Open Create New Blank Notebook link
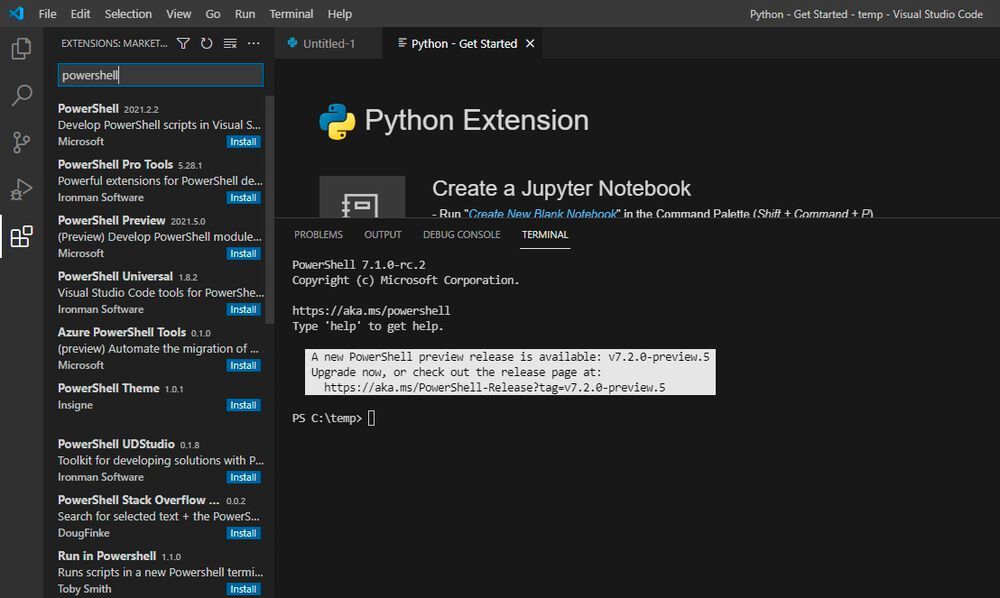This screenshot has height=598, width=1000. (x=543, y=214)
